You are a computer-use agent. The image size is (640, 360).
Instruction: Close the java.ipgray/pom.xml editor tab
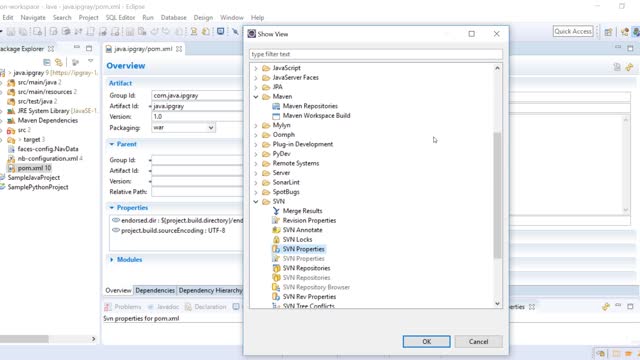[179, 49]
